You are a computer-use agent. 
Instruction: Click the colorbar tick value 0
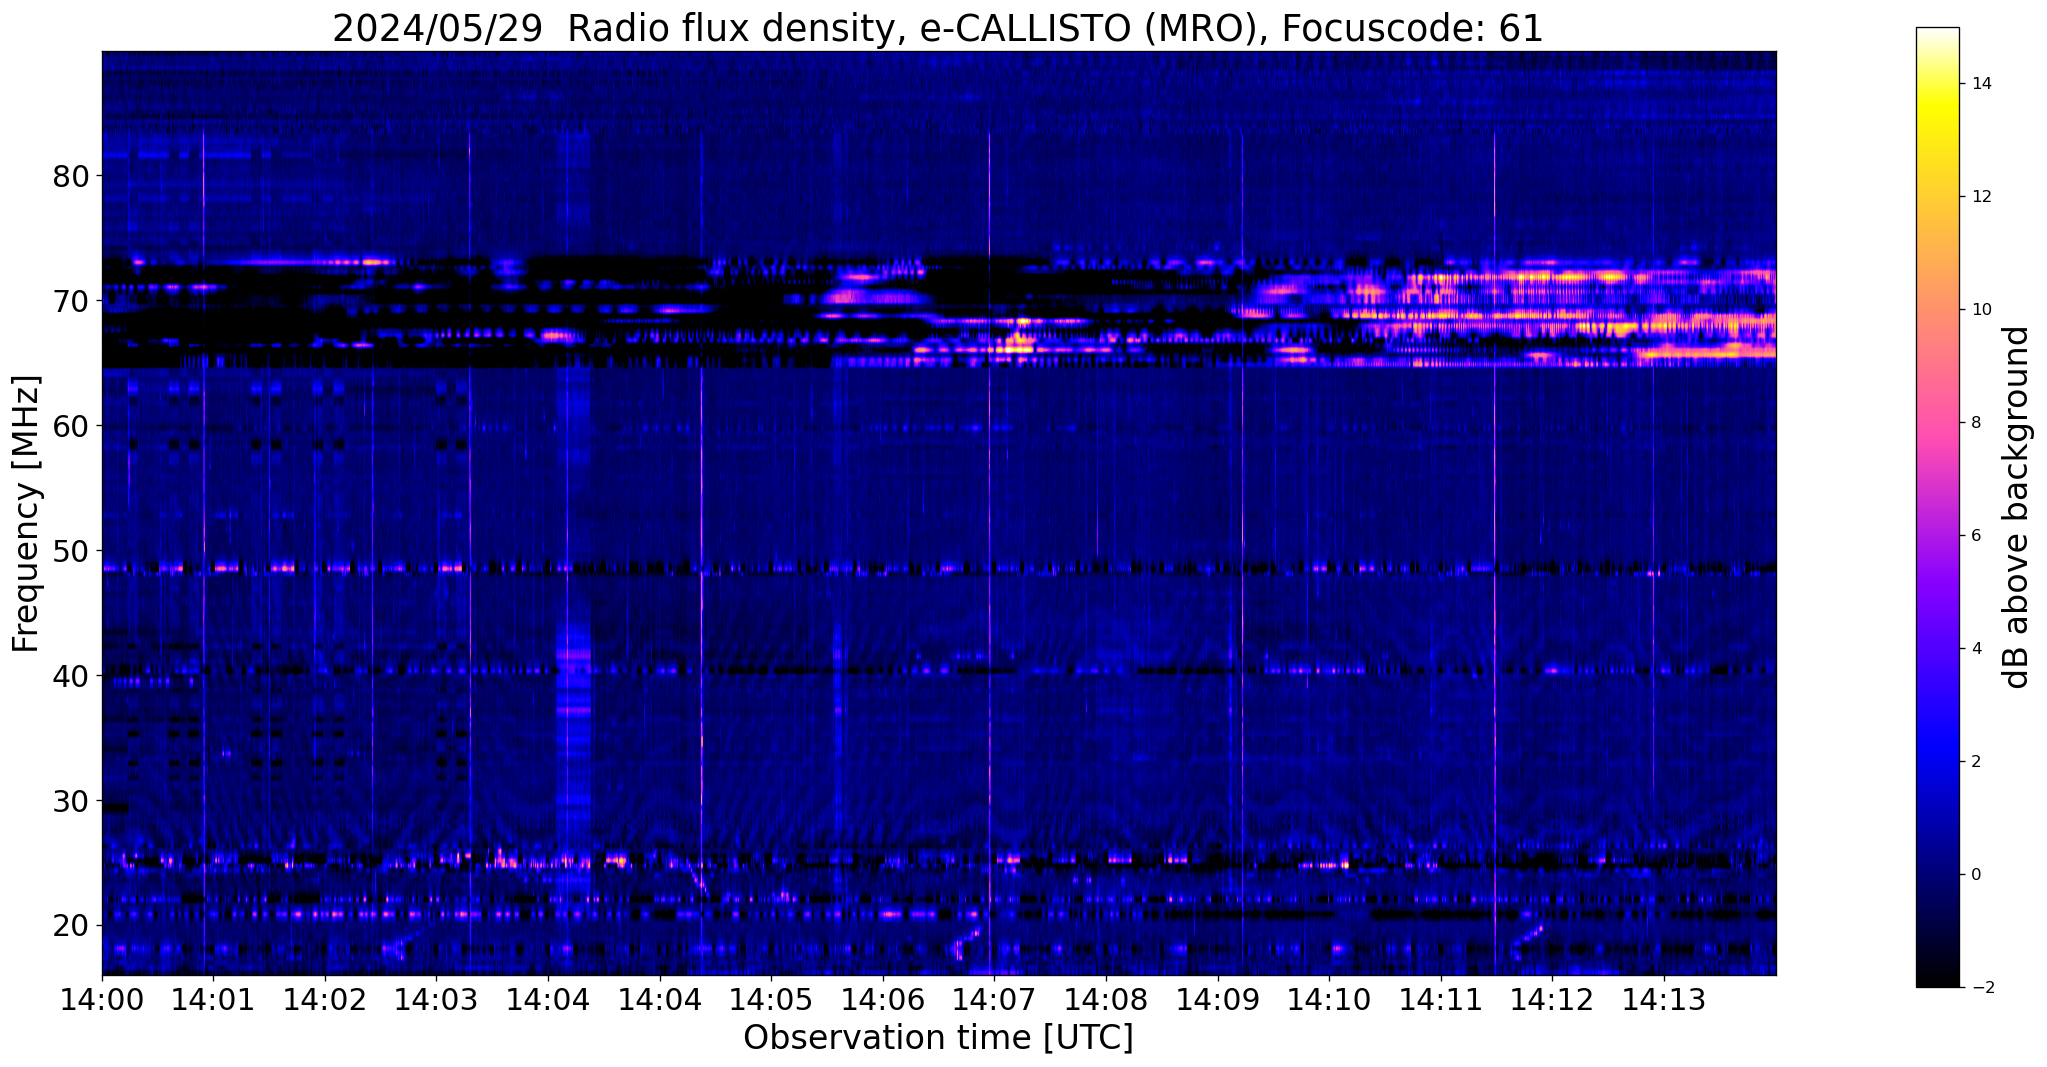(1974, 875)
